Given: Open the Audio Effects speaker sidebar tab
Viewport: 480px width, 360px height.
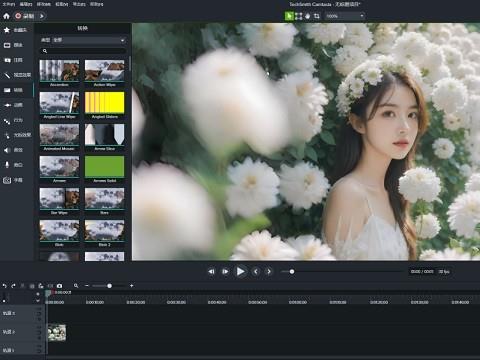Looking at the screenshot, I should (x=16, y=150).
